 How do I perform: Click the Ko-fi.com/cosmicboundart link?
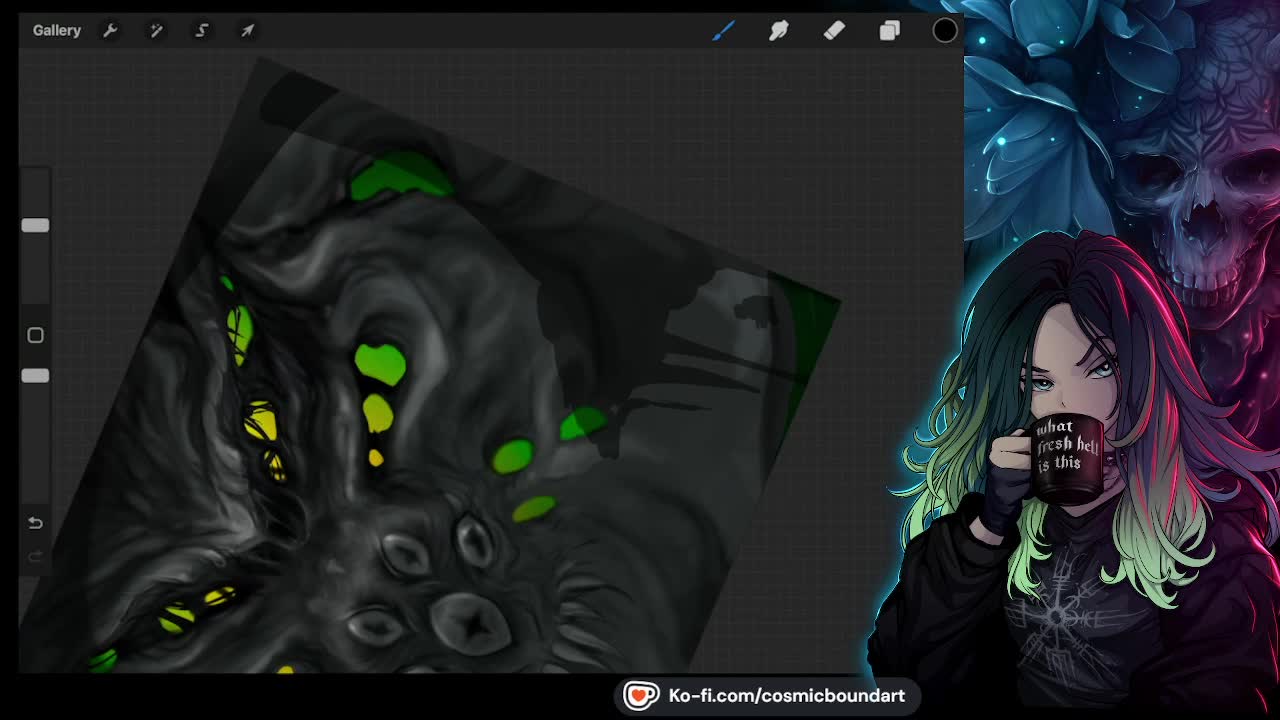[x=786, y=696]
